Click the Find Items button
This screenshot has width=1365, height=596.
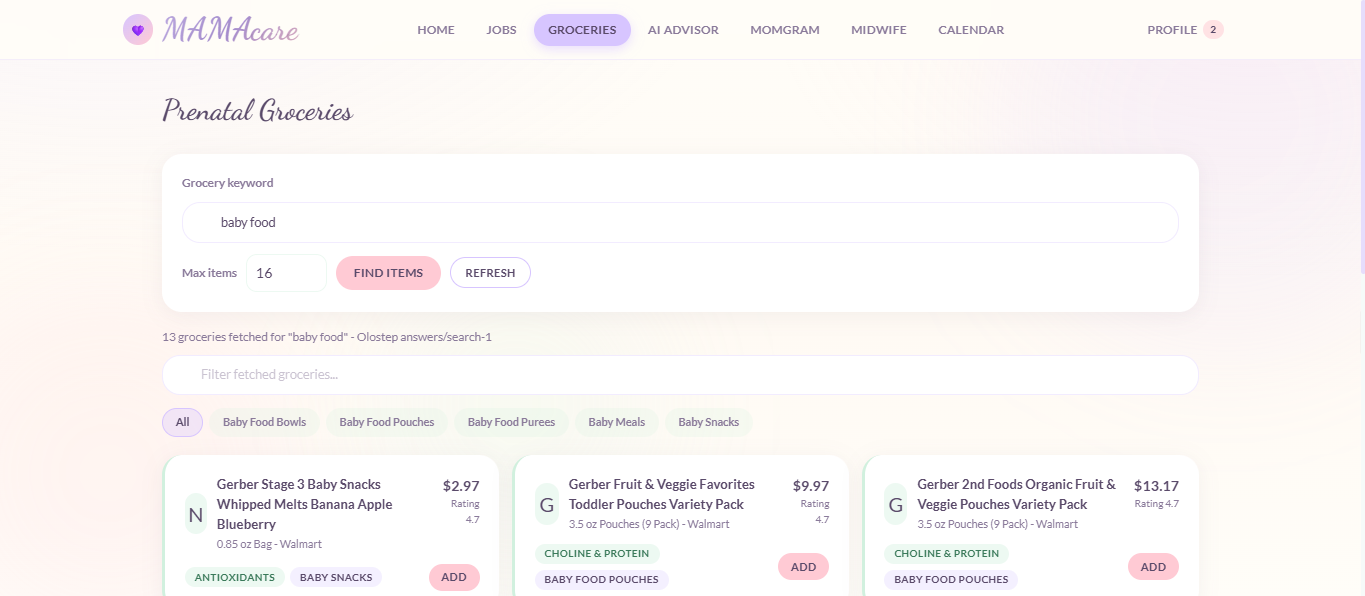388,273
